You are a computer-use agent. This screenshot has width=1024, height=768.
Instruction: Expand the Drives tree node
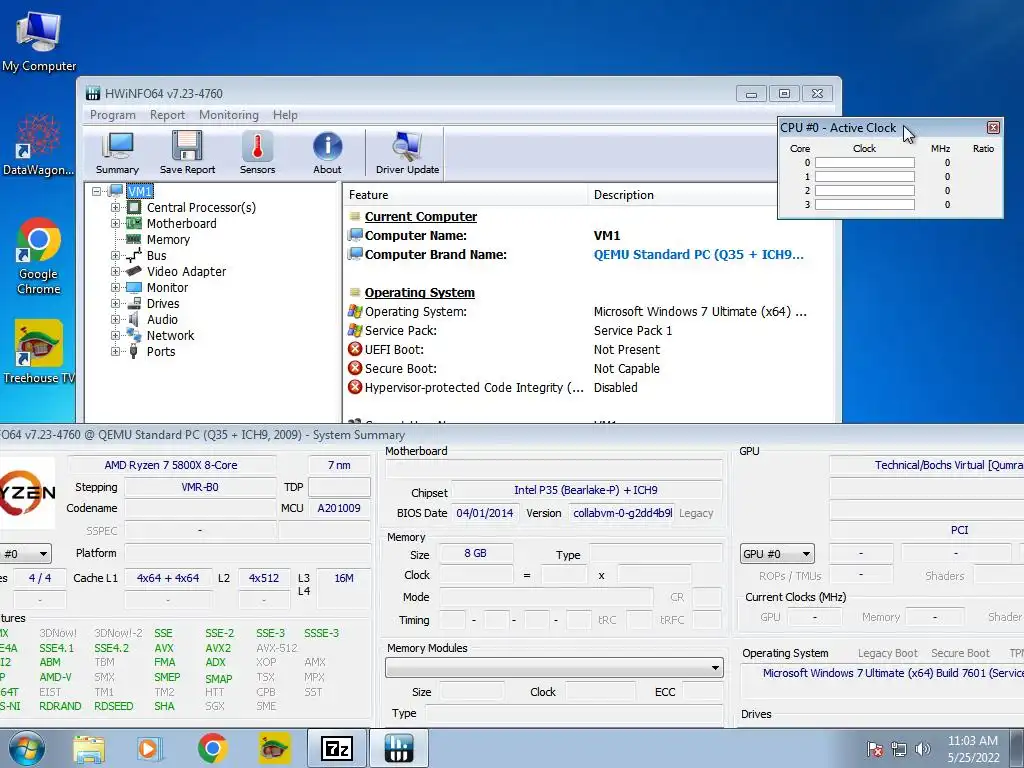point(116,304)
